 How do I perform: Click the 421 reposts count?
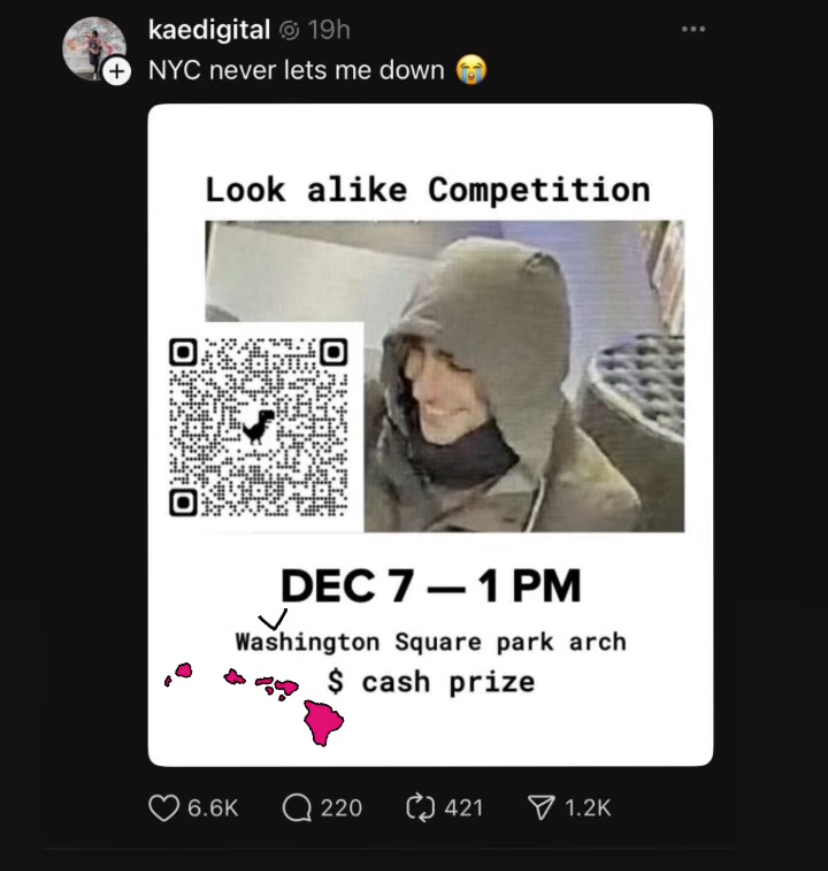click(x=464, y=808)
